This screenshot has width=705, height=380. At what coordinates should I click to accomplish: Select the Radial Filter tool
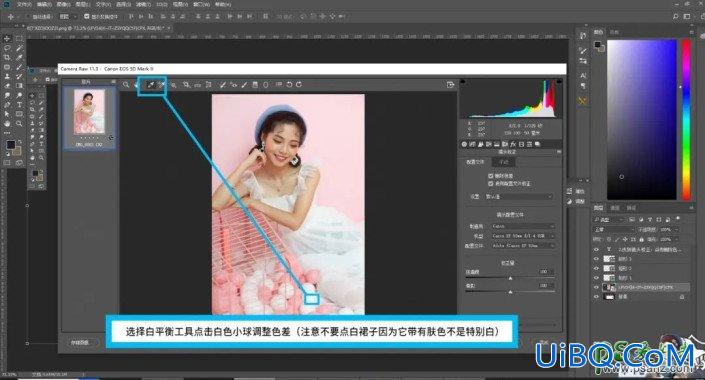[266, 85]
